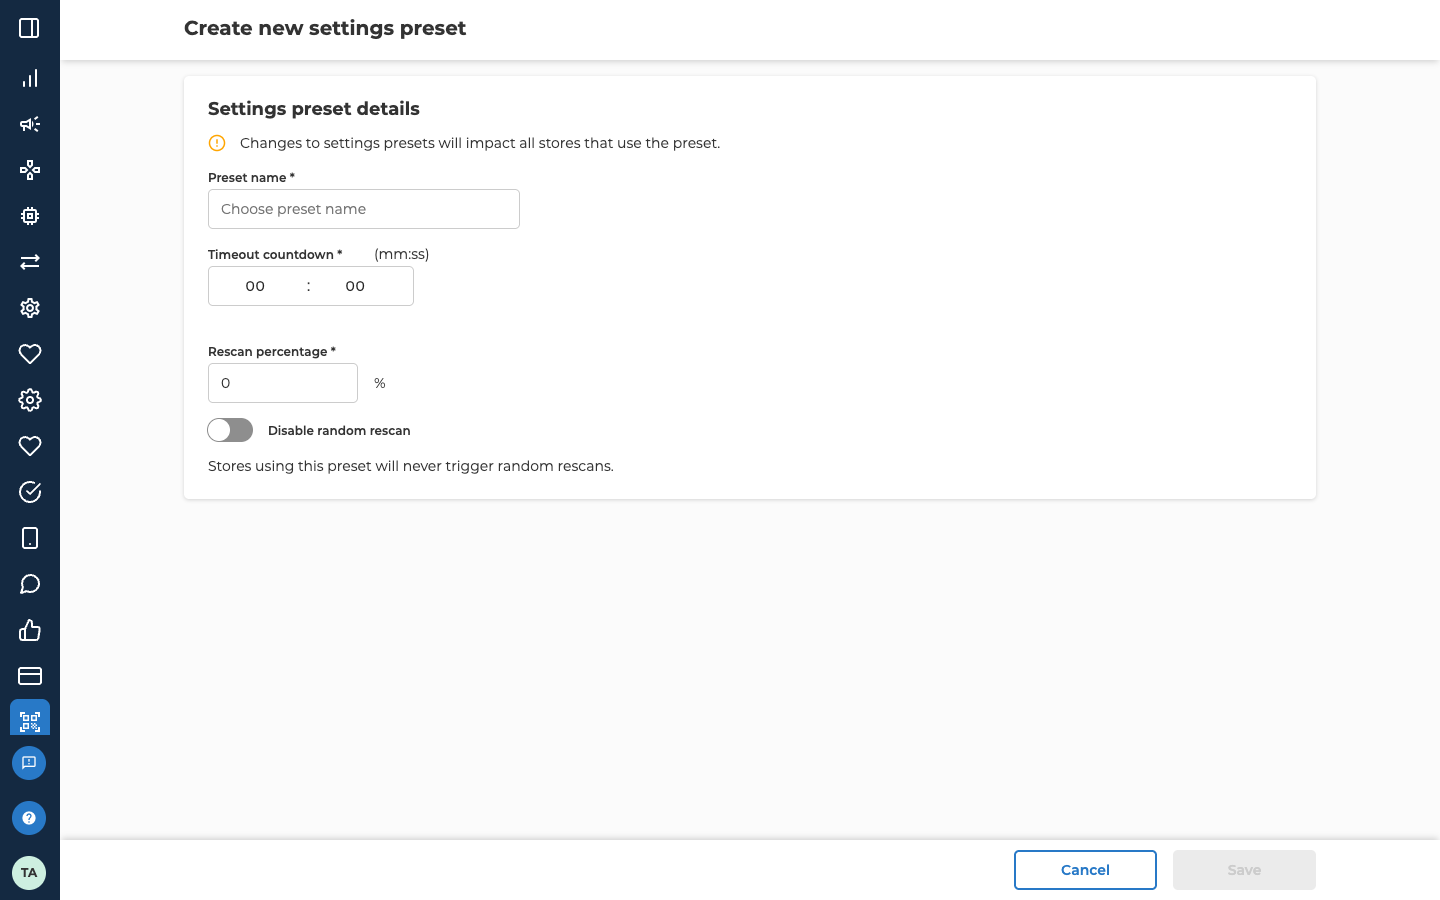This screenshot has height=900, width=1440.
Task: Select the highlighted QR scan icon
Action: pos(29,718)
